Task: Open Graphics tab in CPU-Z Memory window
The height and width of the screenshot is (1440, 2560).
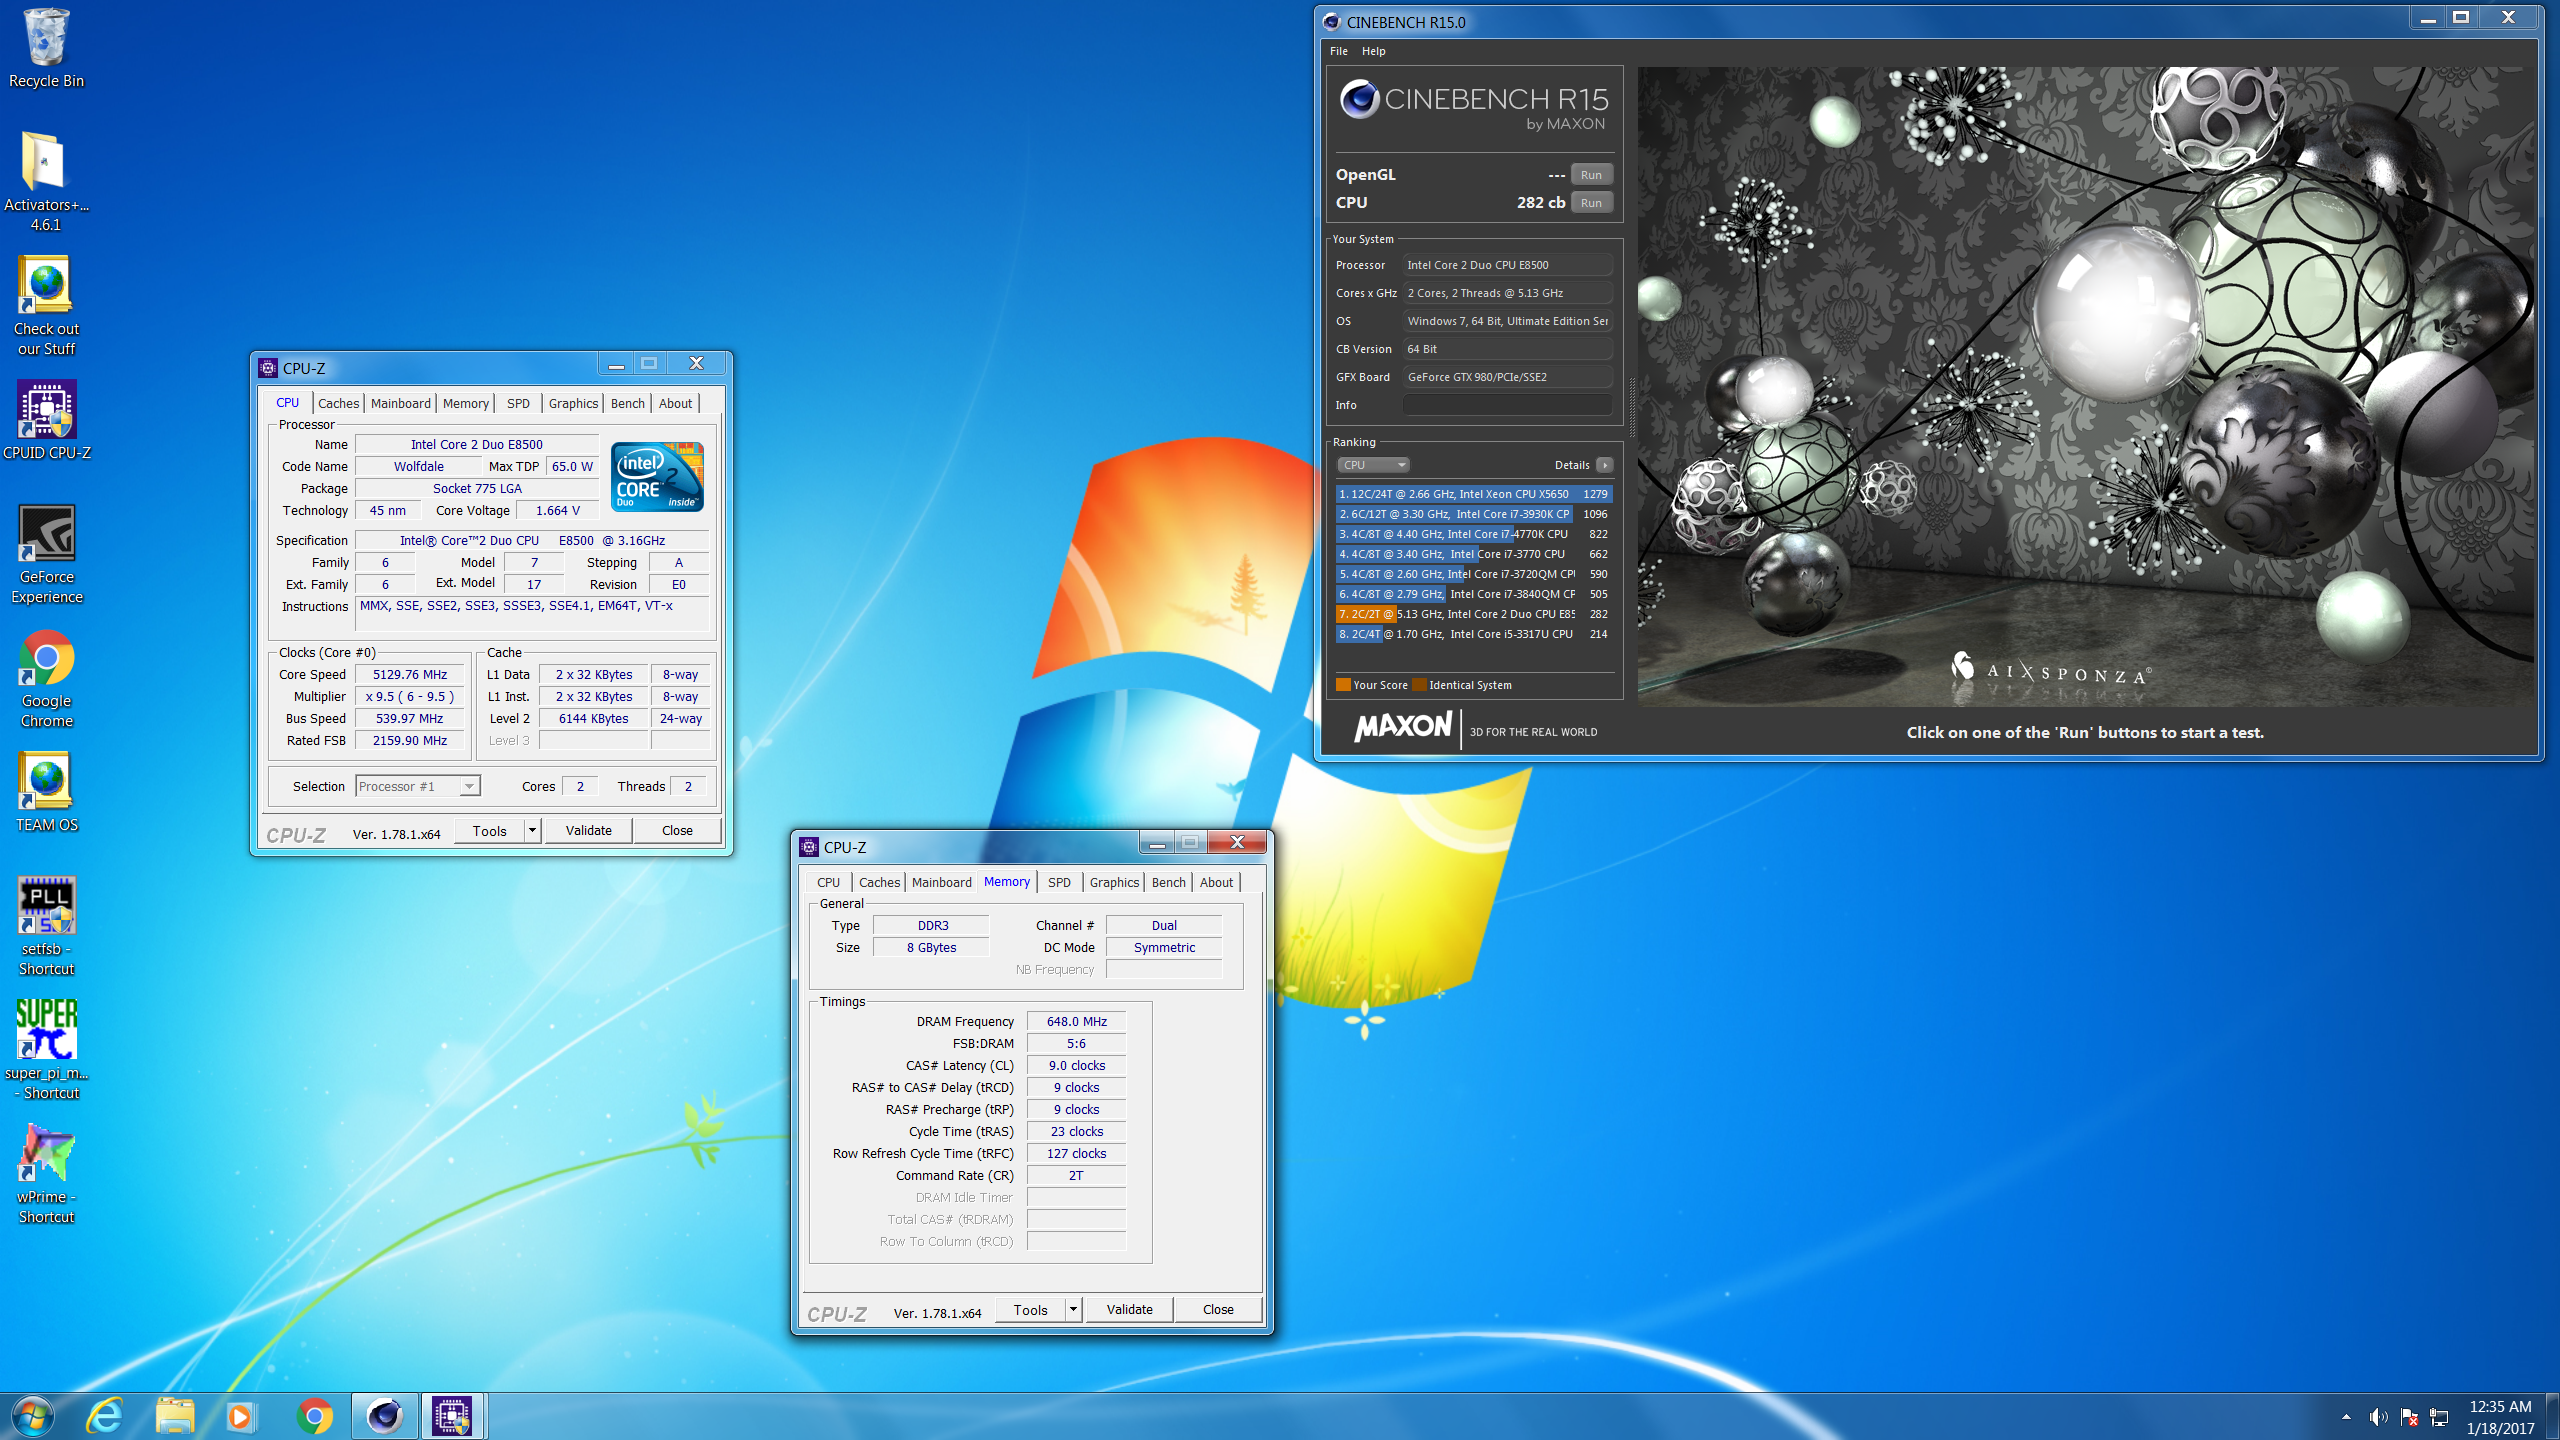Action: click(1114, 882)
